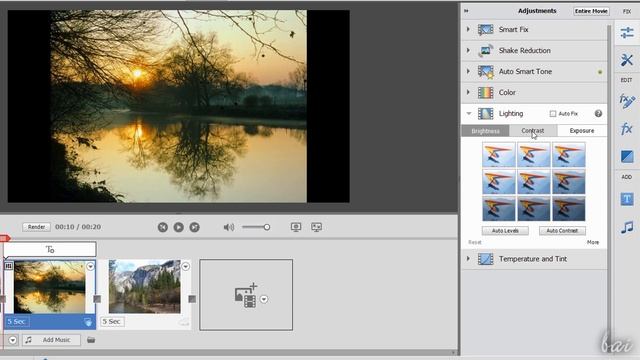
Task: Click the red playhead marker
Action: 5,238
